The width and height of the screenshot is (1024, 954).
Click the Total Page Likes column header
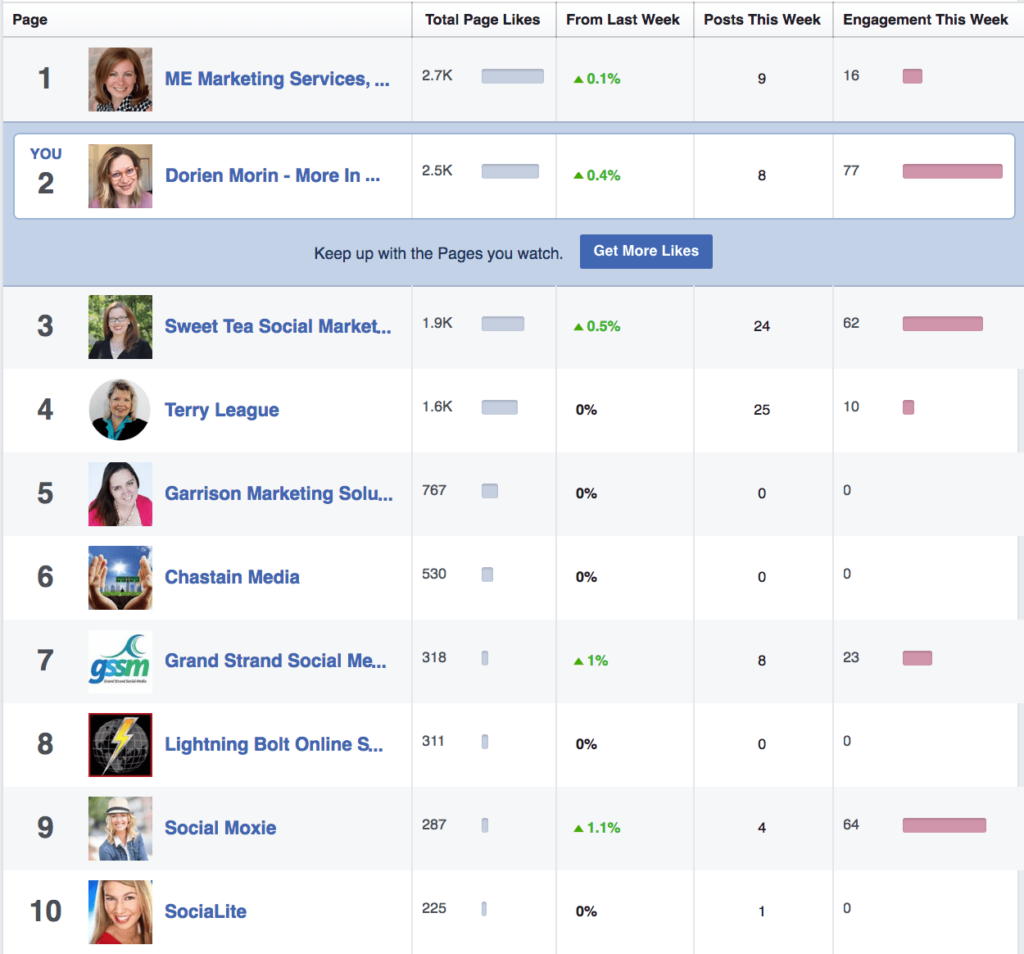pyautogui.click(x=483, y=20)
